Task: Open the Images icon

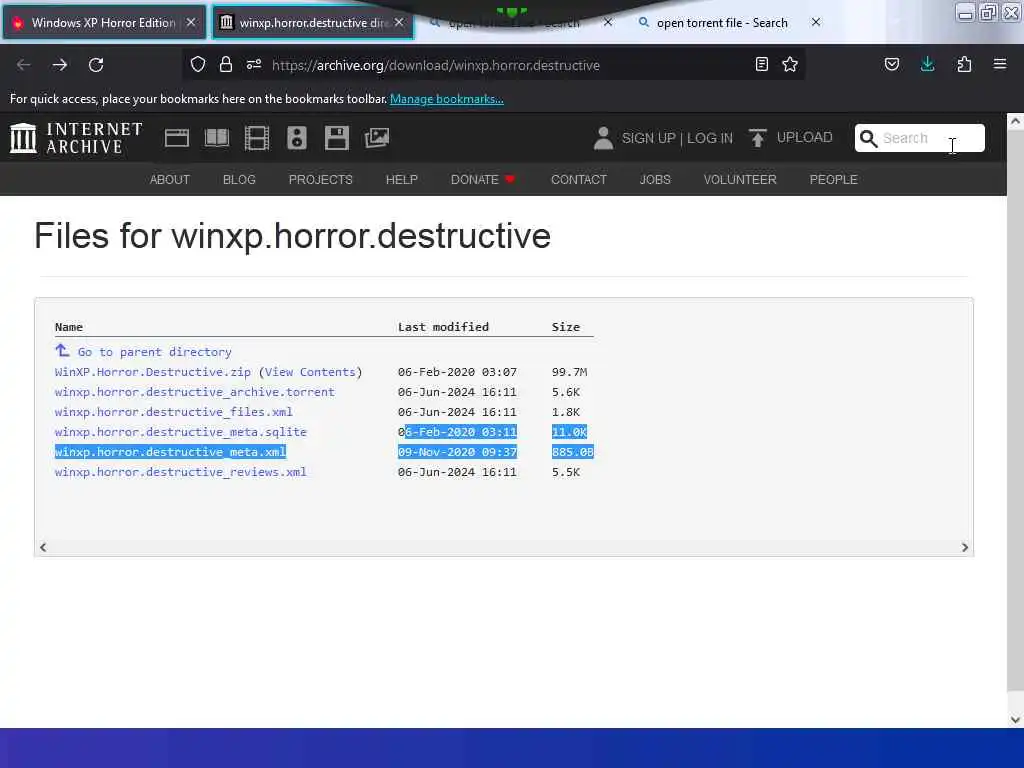Action: pyautogui.click(x=377, y=138)
